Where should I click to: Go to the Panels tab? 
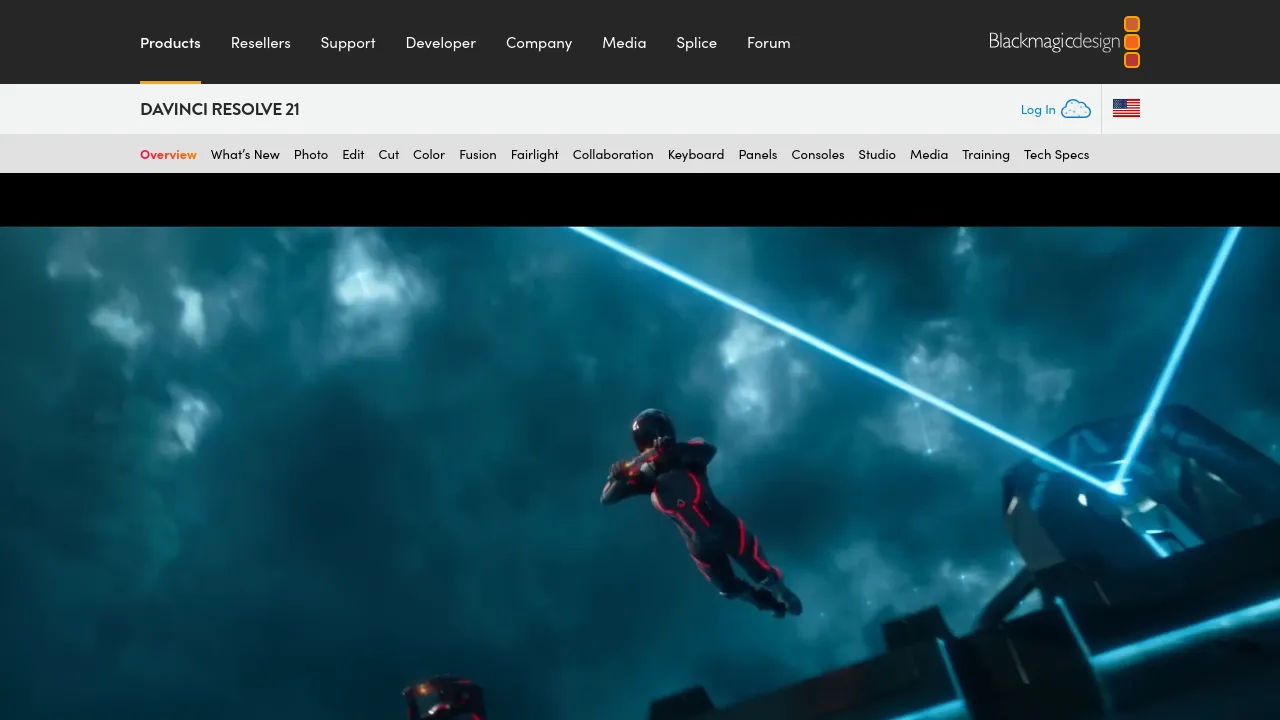(758, 155)
